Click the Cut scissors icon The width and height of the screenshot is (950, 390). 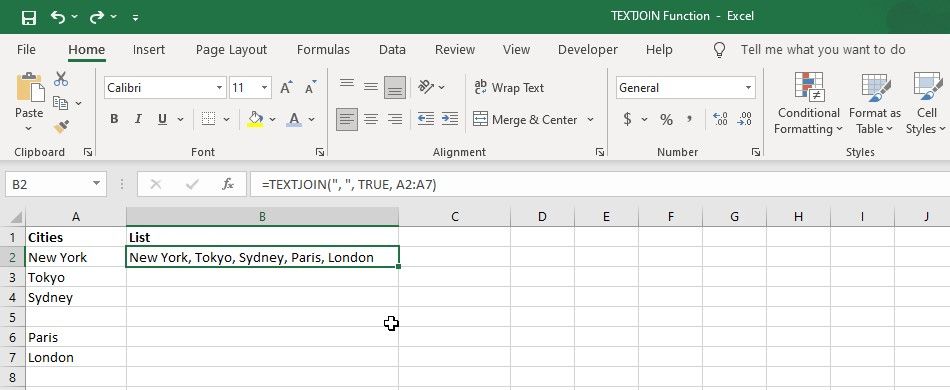click(x=61, y=79)
